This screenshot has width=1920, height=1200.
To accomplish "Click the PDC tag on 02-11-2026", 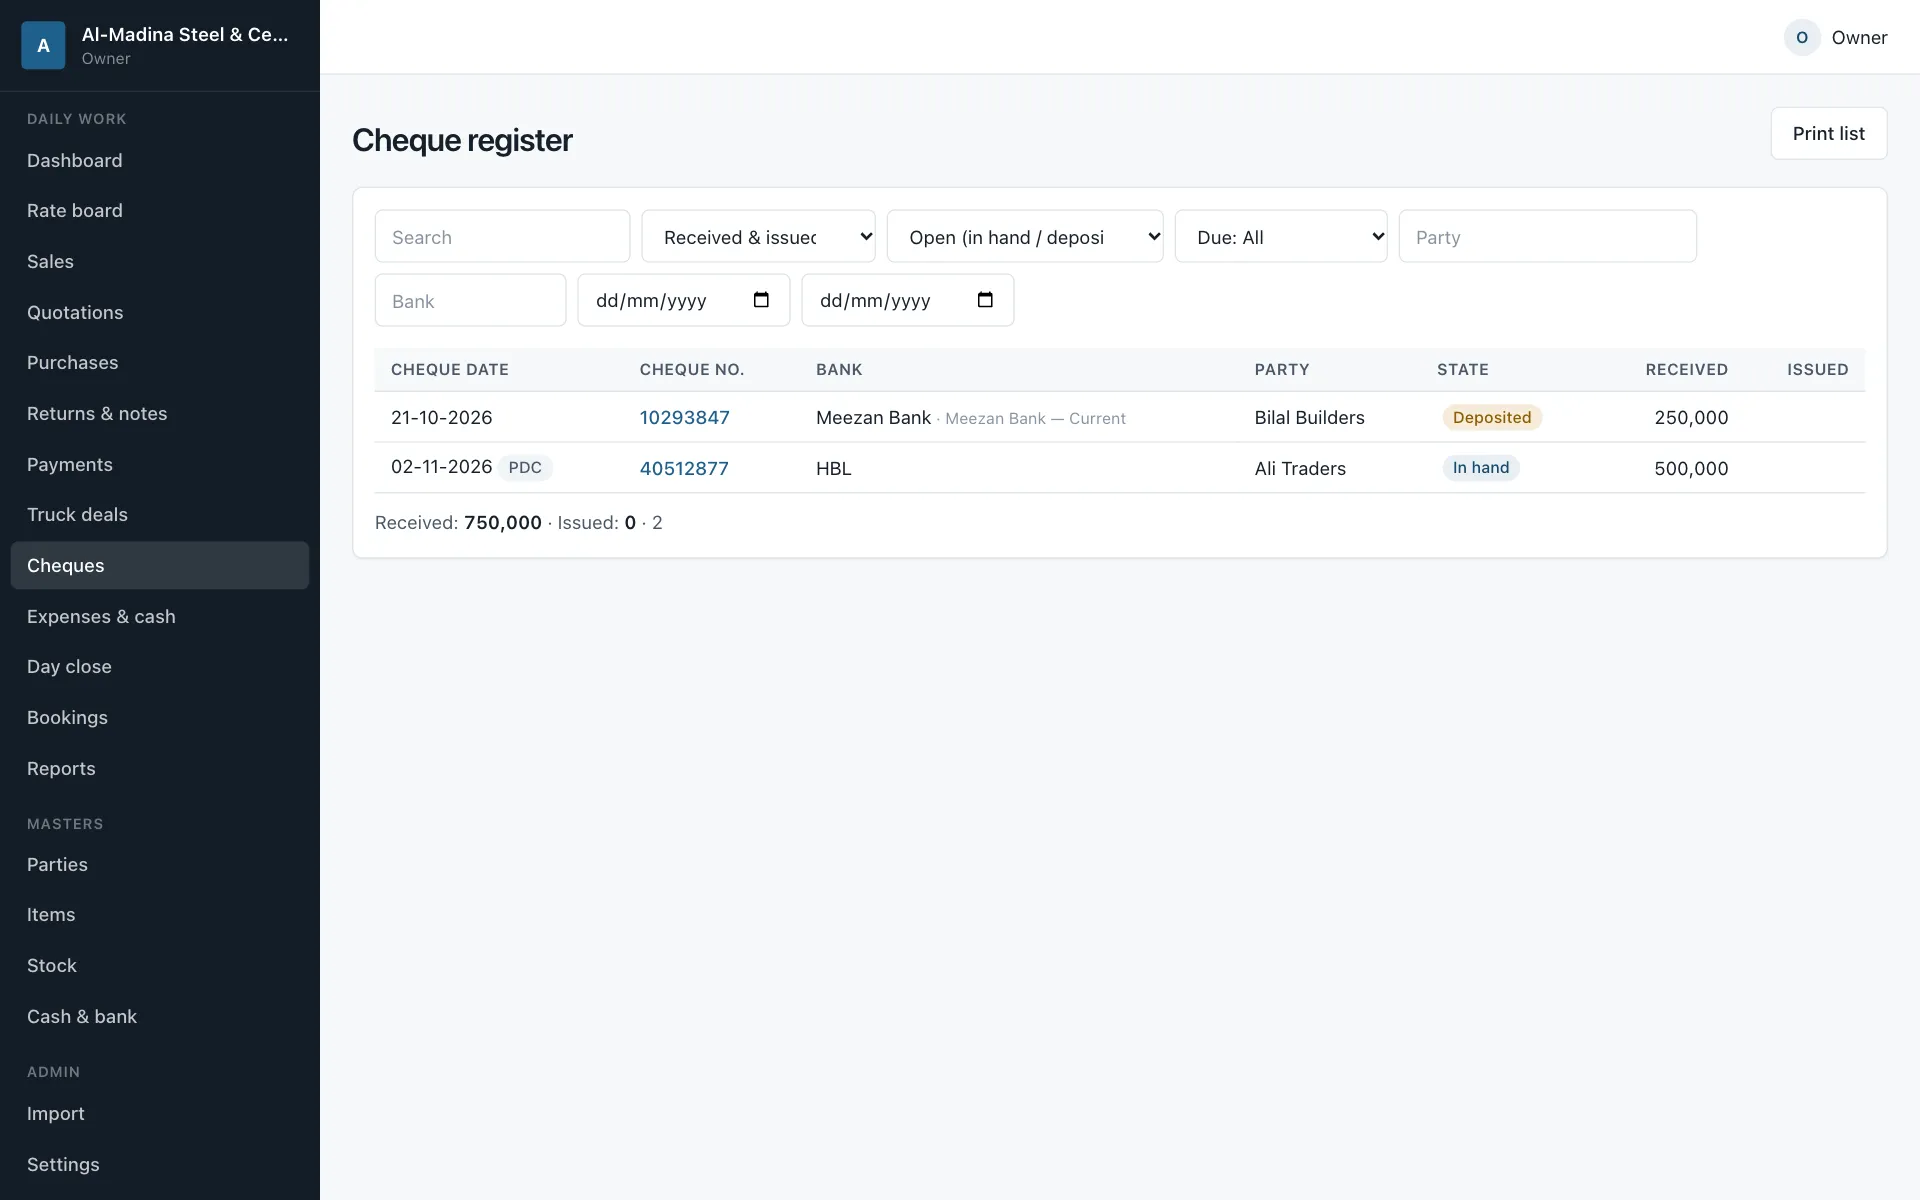I will pyautogui.click(x=525, y=467).
